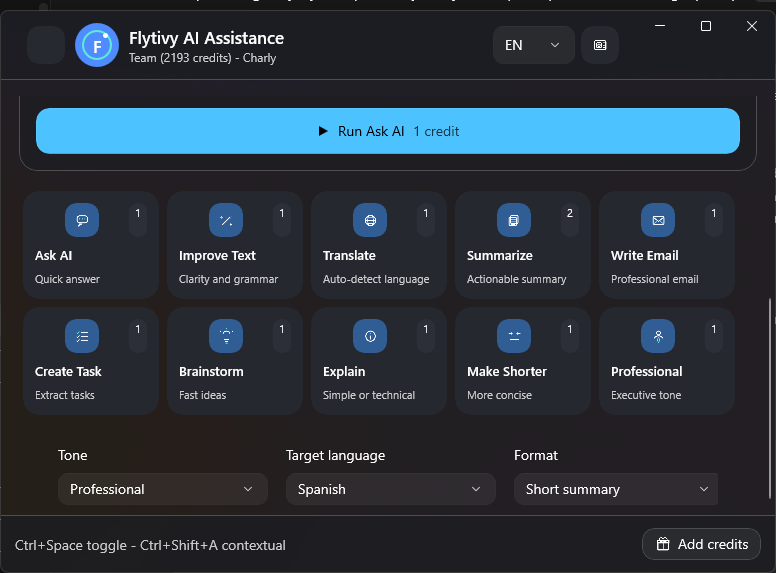Select the Brainstorm title text
Screen dimensions: 776x573
click(211, 372)
